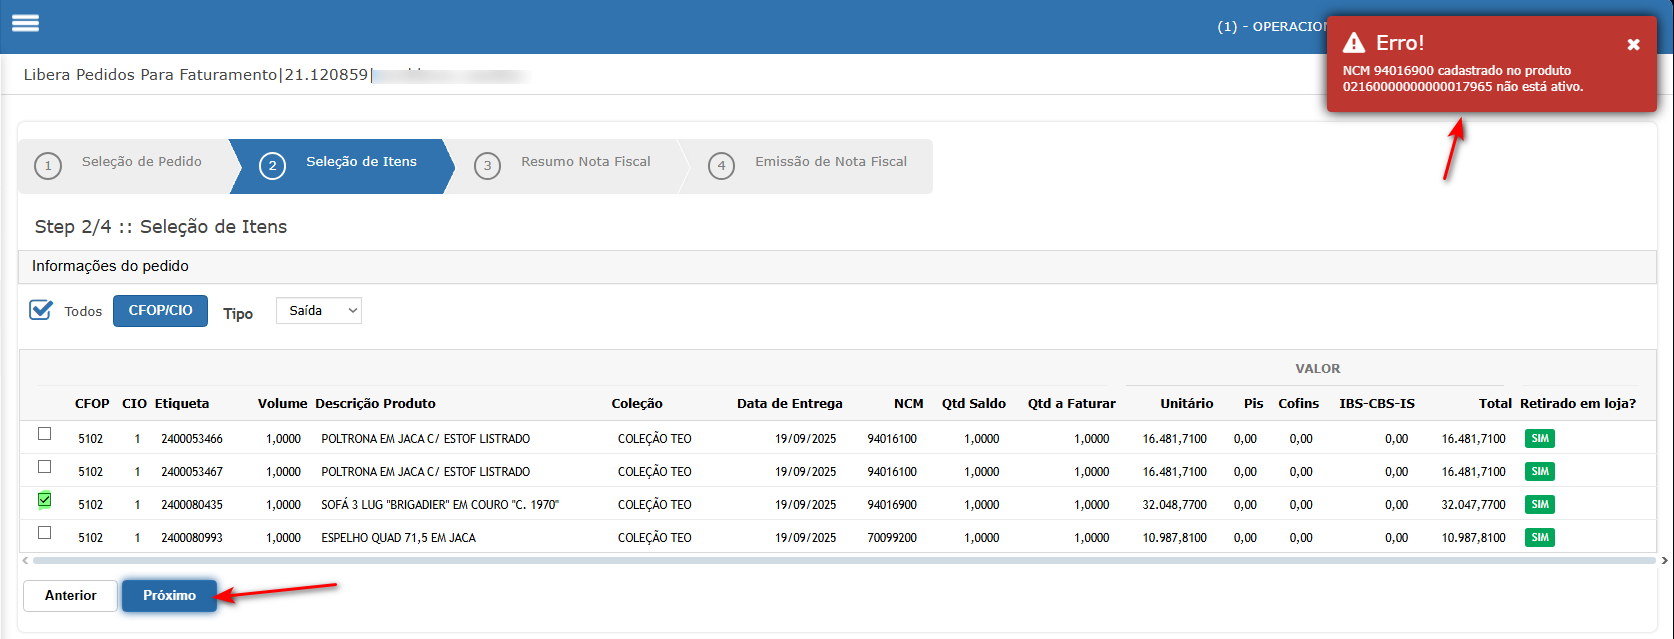Close the Erro notification
This screenshot has width=1674, height=639.
point(1633,44)
